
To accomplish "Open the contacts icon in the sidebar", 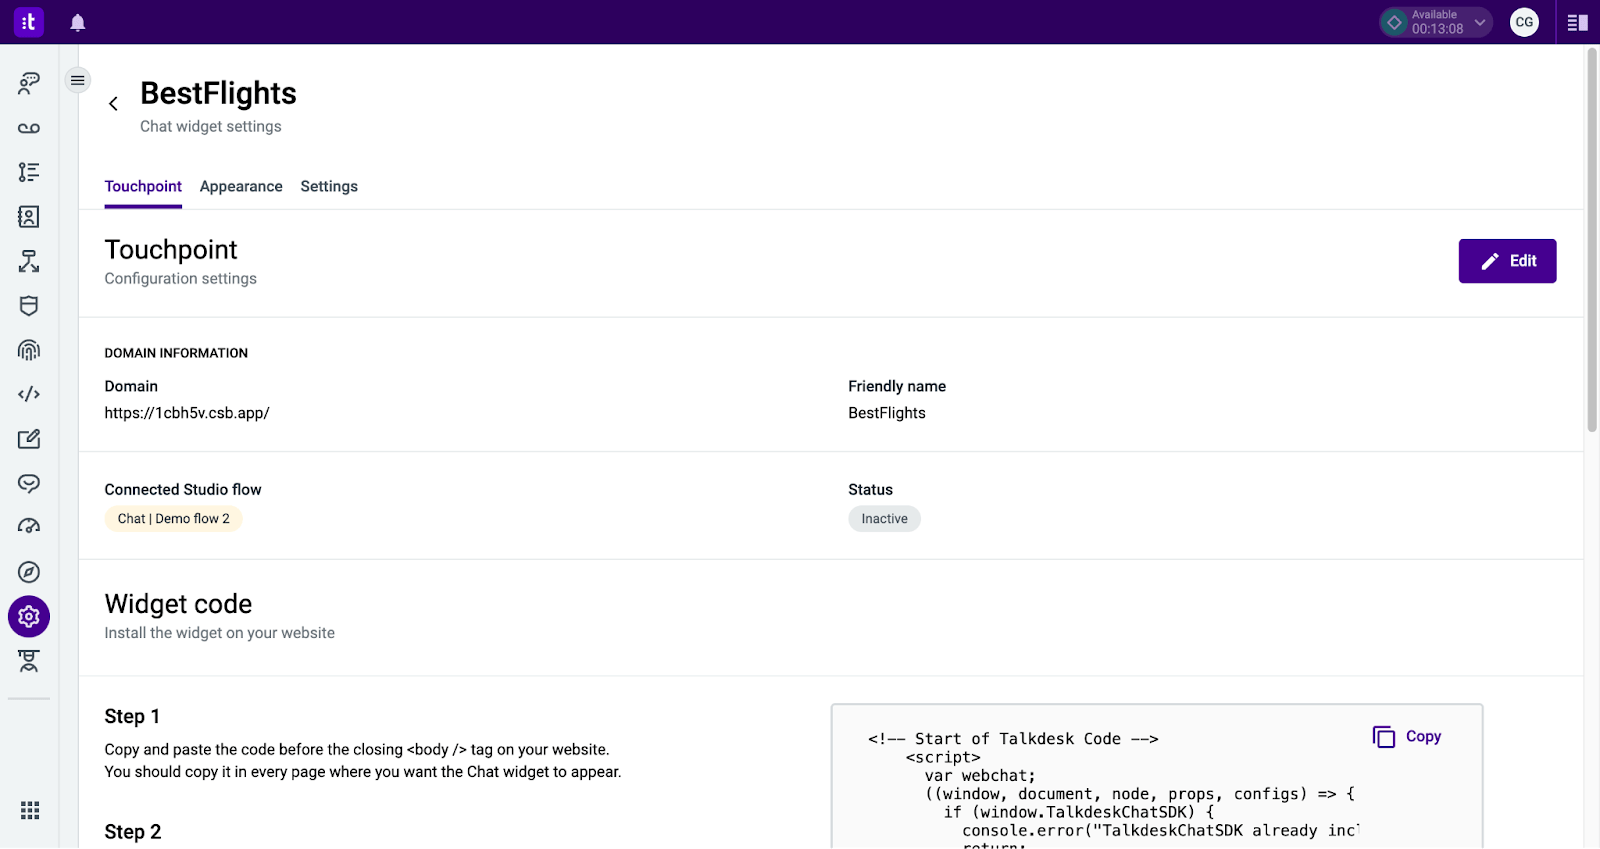I will point(29,216).
